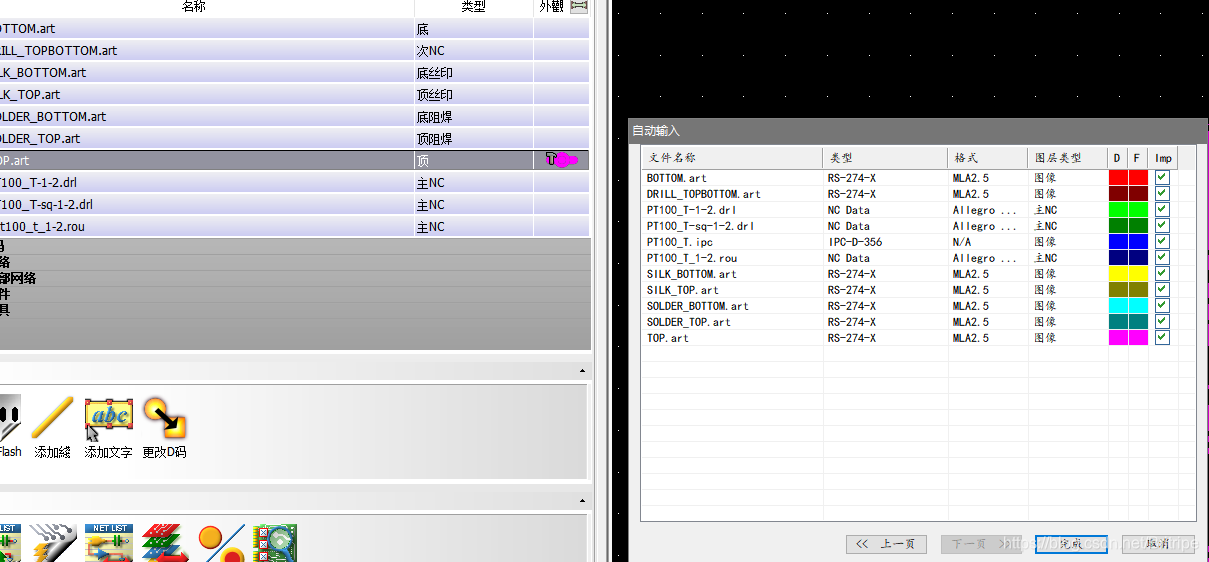Screen dimensions: 1209x562
Task: Select BOTTOM.art file name in dialog
Action: [676, 178]
